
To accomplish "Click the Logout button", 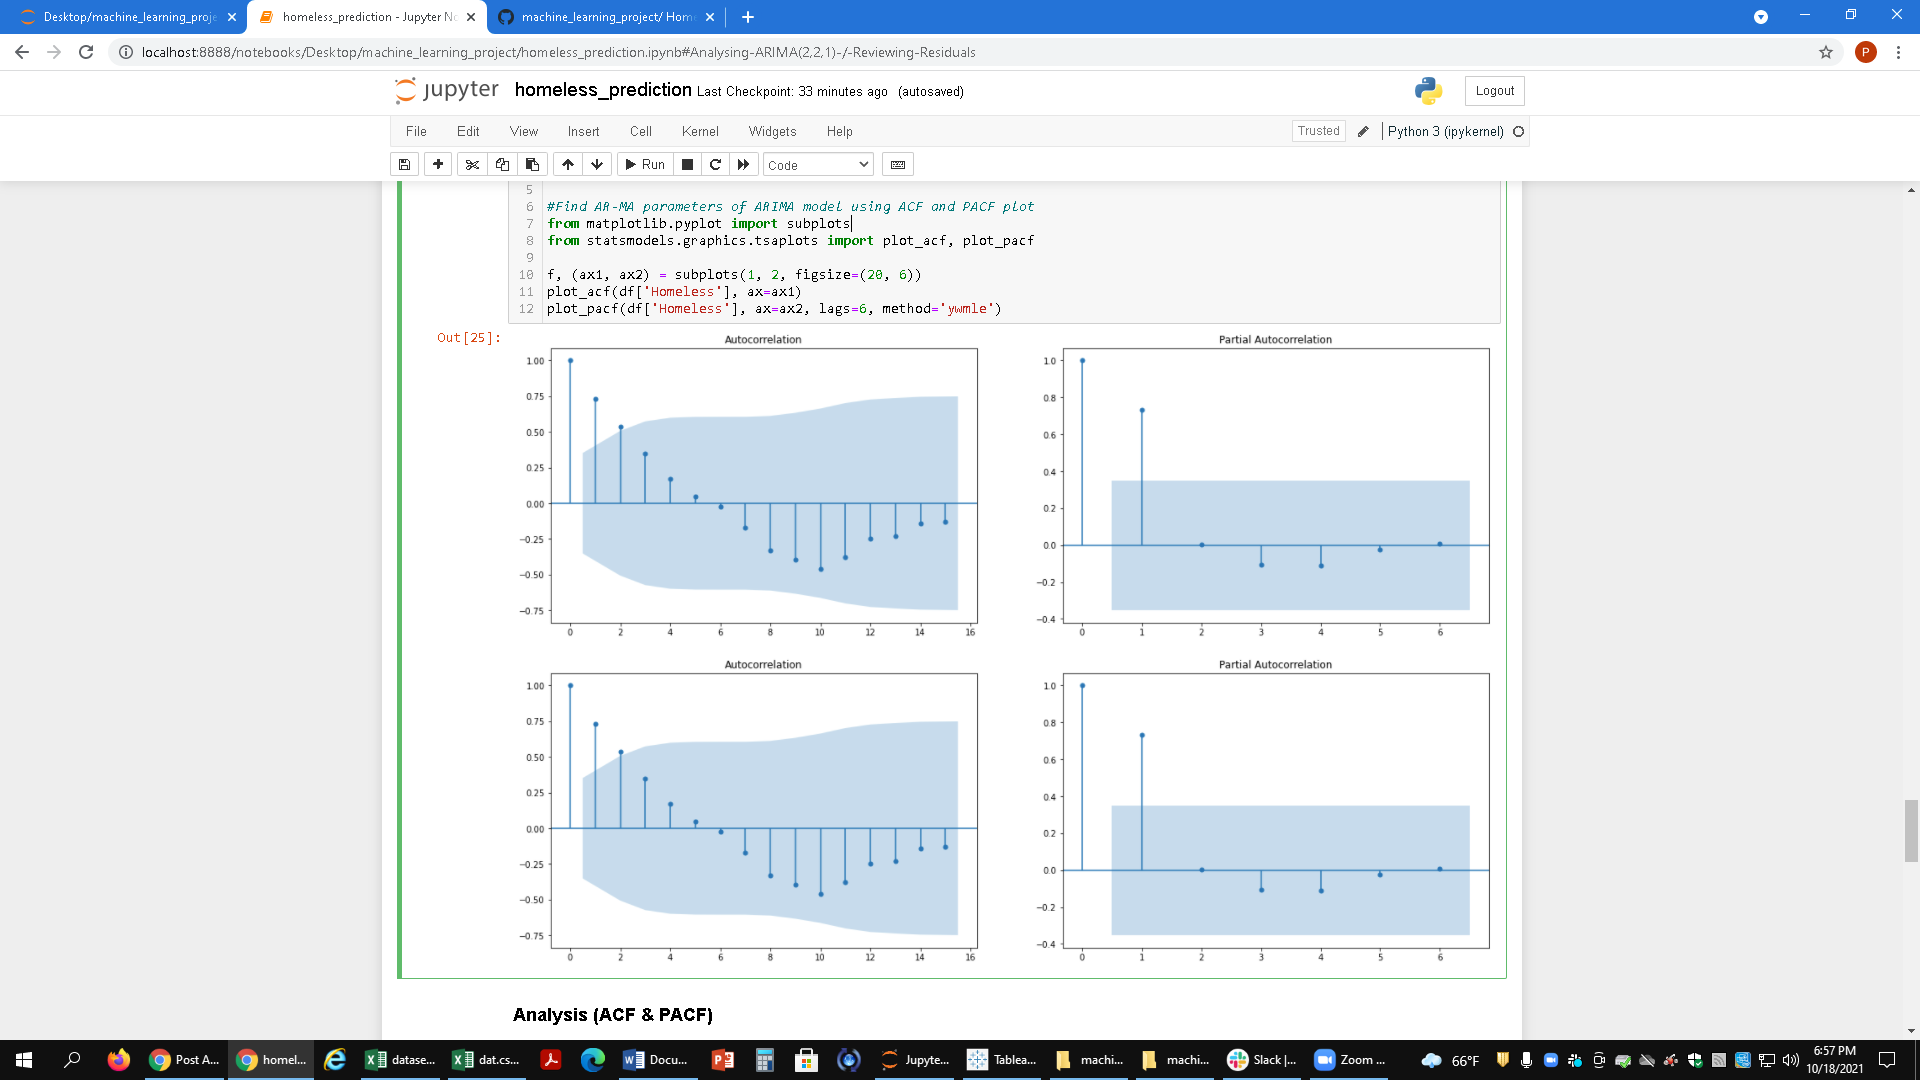I will 1494,91.
